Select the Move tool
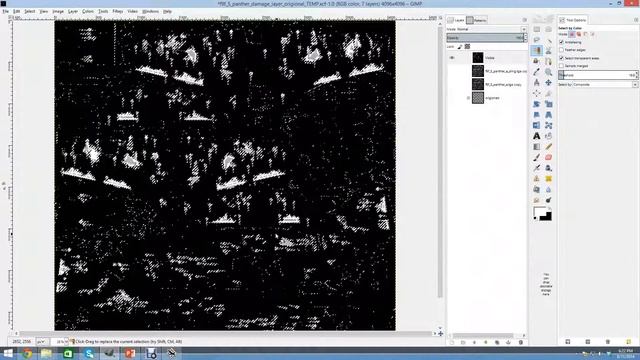This screenshot has width=640, height=360. click(x=549, y=82)
